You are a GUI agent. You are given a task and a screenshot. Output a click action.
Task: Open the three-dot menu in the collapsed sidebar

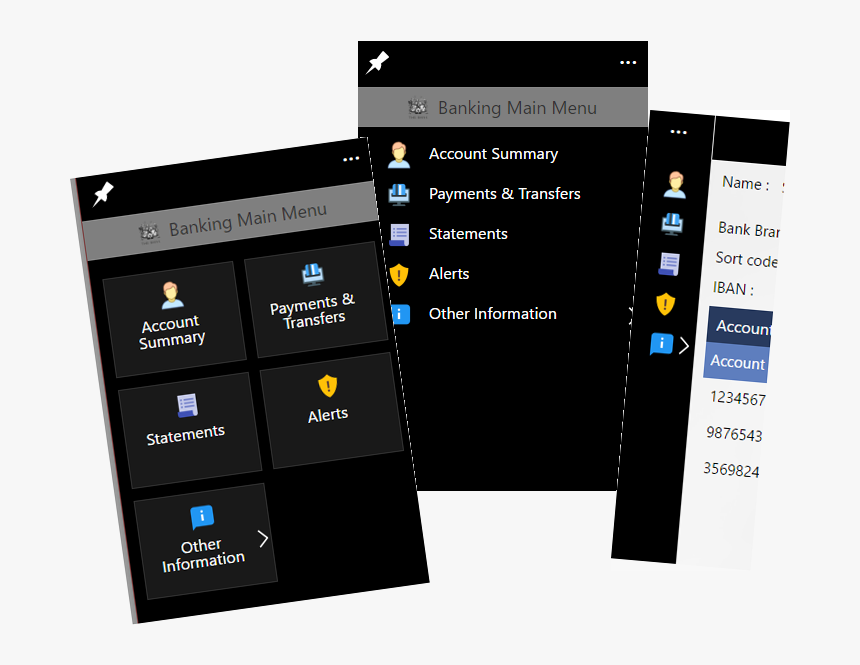[678, 132]
